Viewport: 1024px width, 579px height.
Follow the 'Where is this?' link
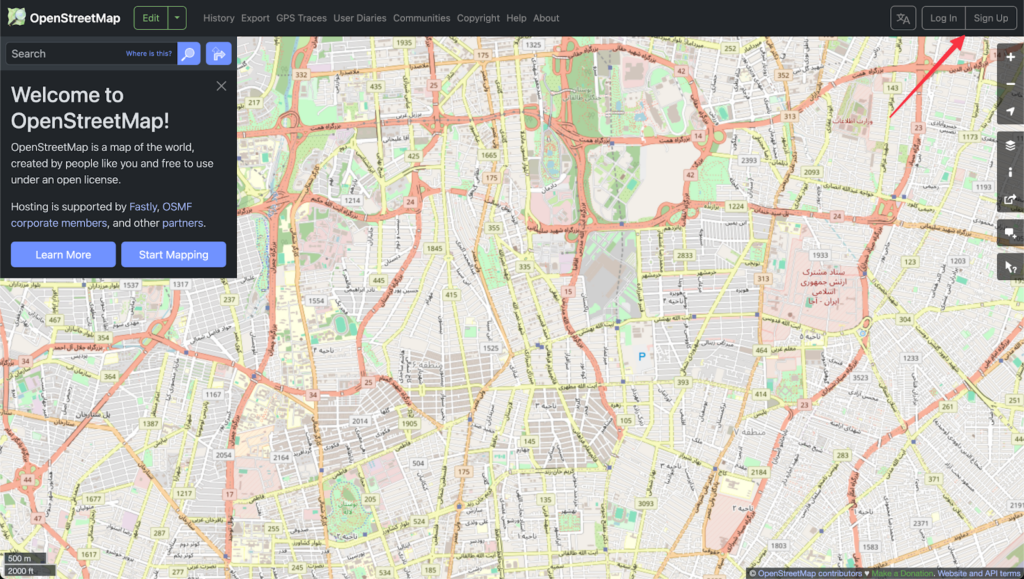148,54
